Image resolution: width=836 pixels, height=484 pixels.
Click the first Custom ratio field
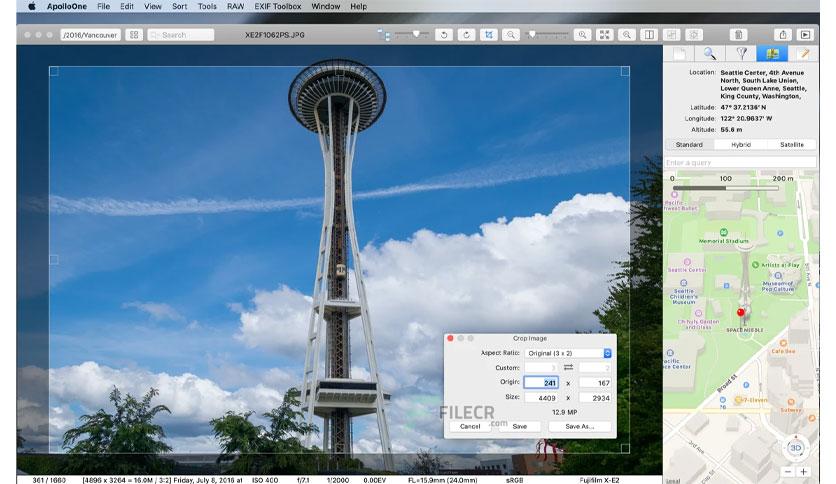pos(541,367)
